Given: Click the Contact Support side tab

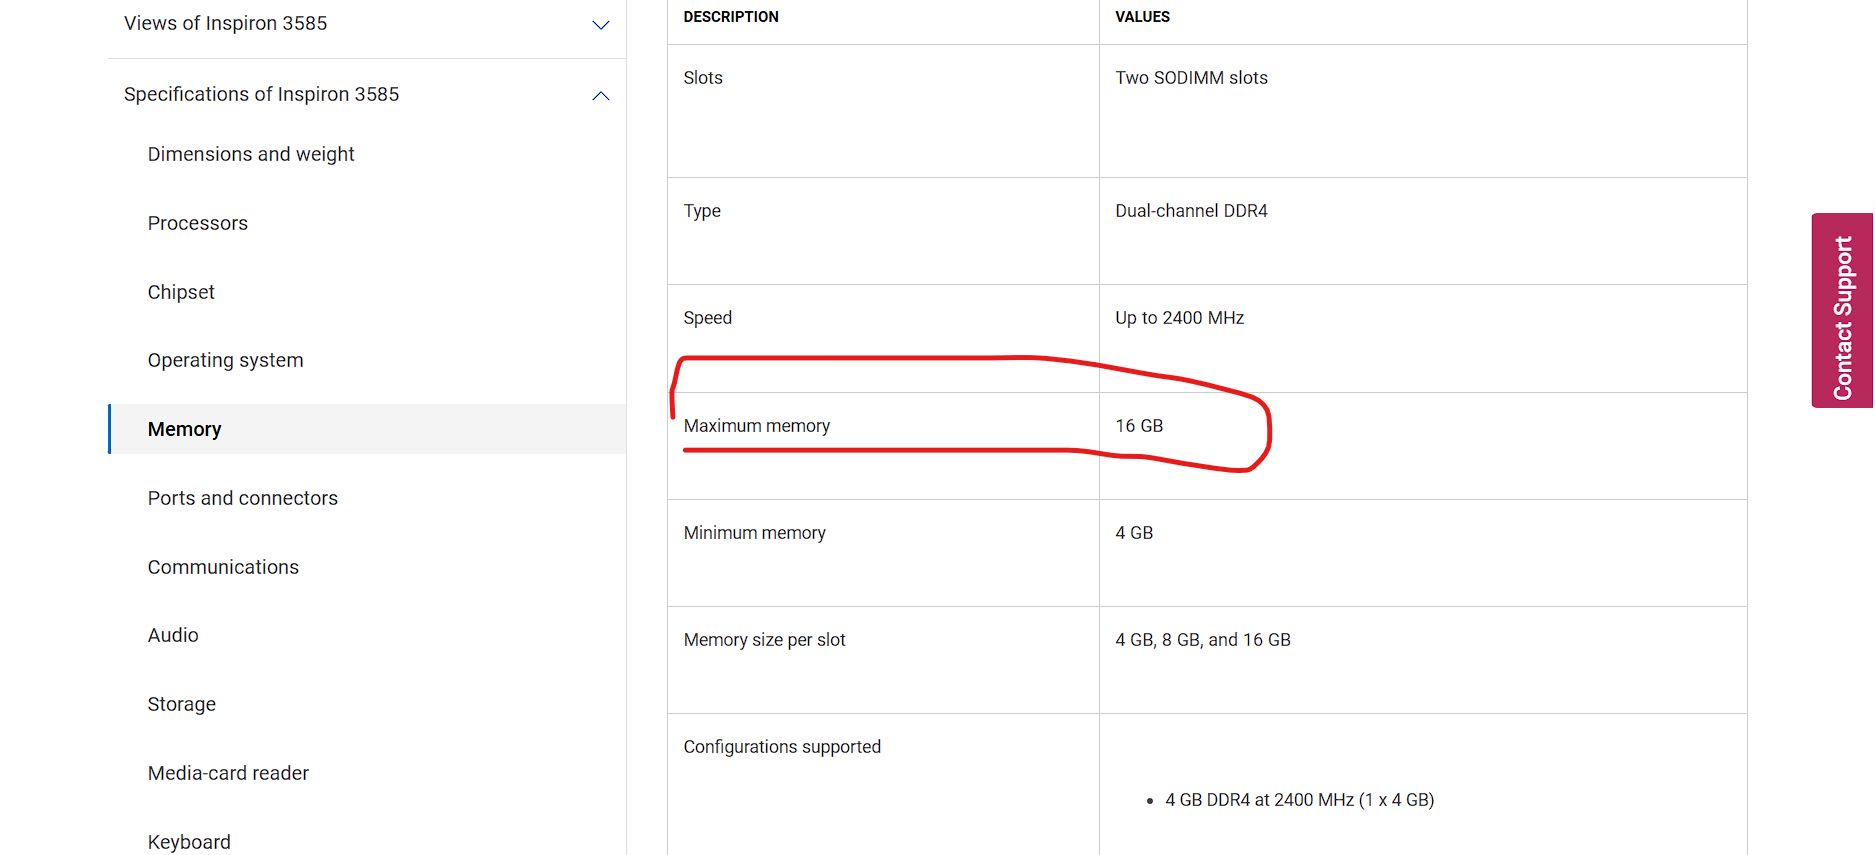Looking at the screenshot, I should pyautogui.click(x=1842, y=310).
